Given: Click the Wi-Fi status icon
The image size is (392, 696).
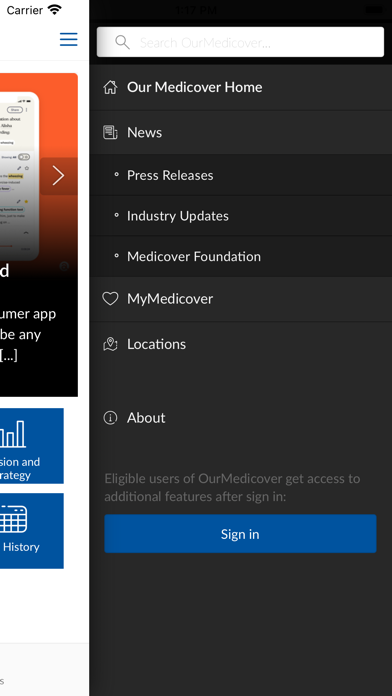Looking at the screenshot, I should point(55,10).
